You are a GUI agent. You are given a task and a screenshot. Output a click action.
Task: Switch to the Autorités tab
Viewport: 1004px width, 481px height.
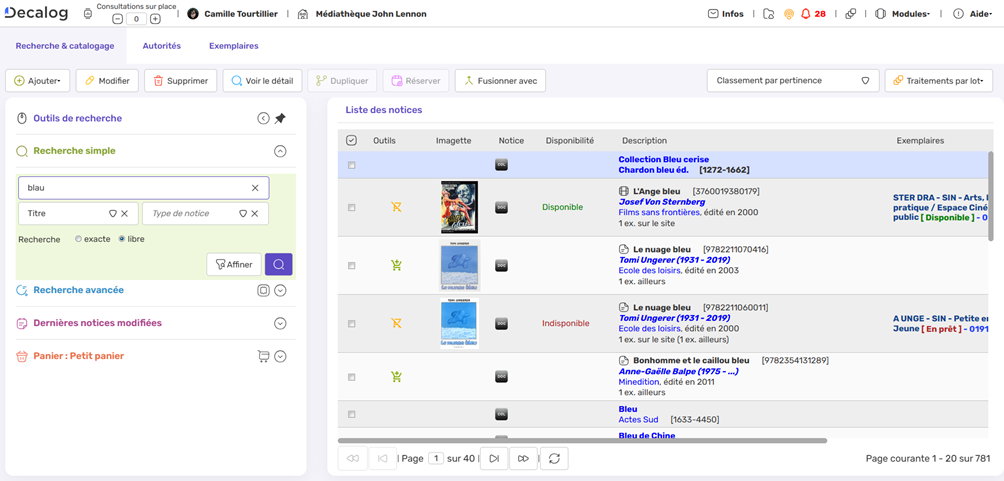(161, 46)
